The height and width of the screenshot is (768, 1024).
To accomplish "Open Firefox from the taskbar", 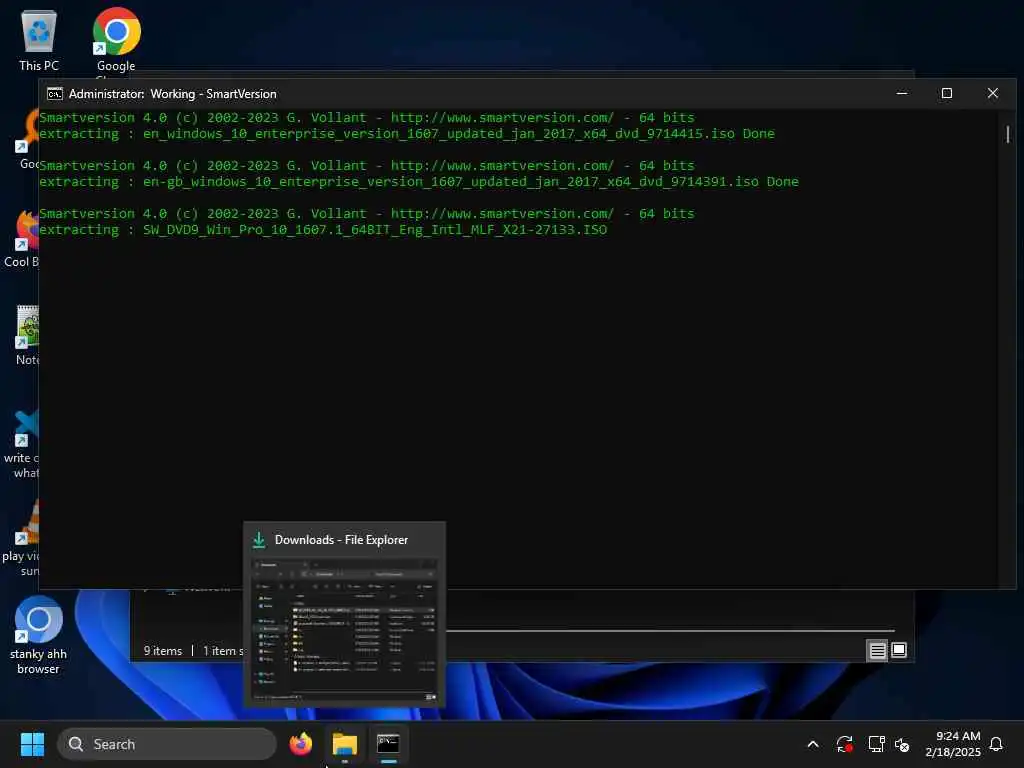I will pyautogui.click(x=300, y=744).
